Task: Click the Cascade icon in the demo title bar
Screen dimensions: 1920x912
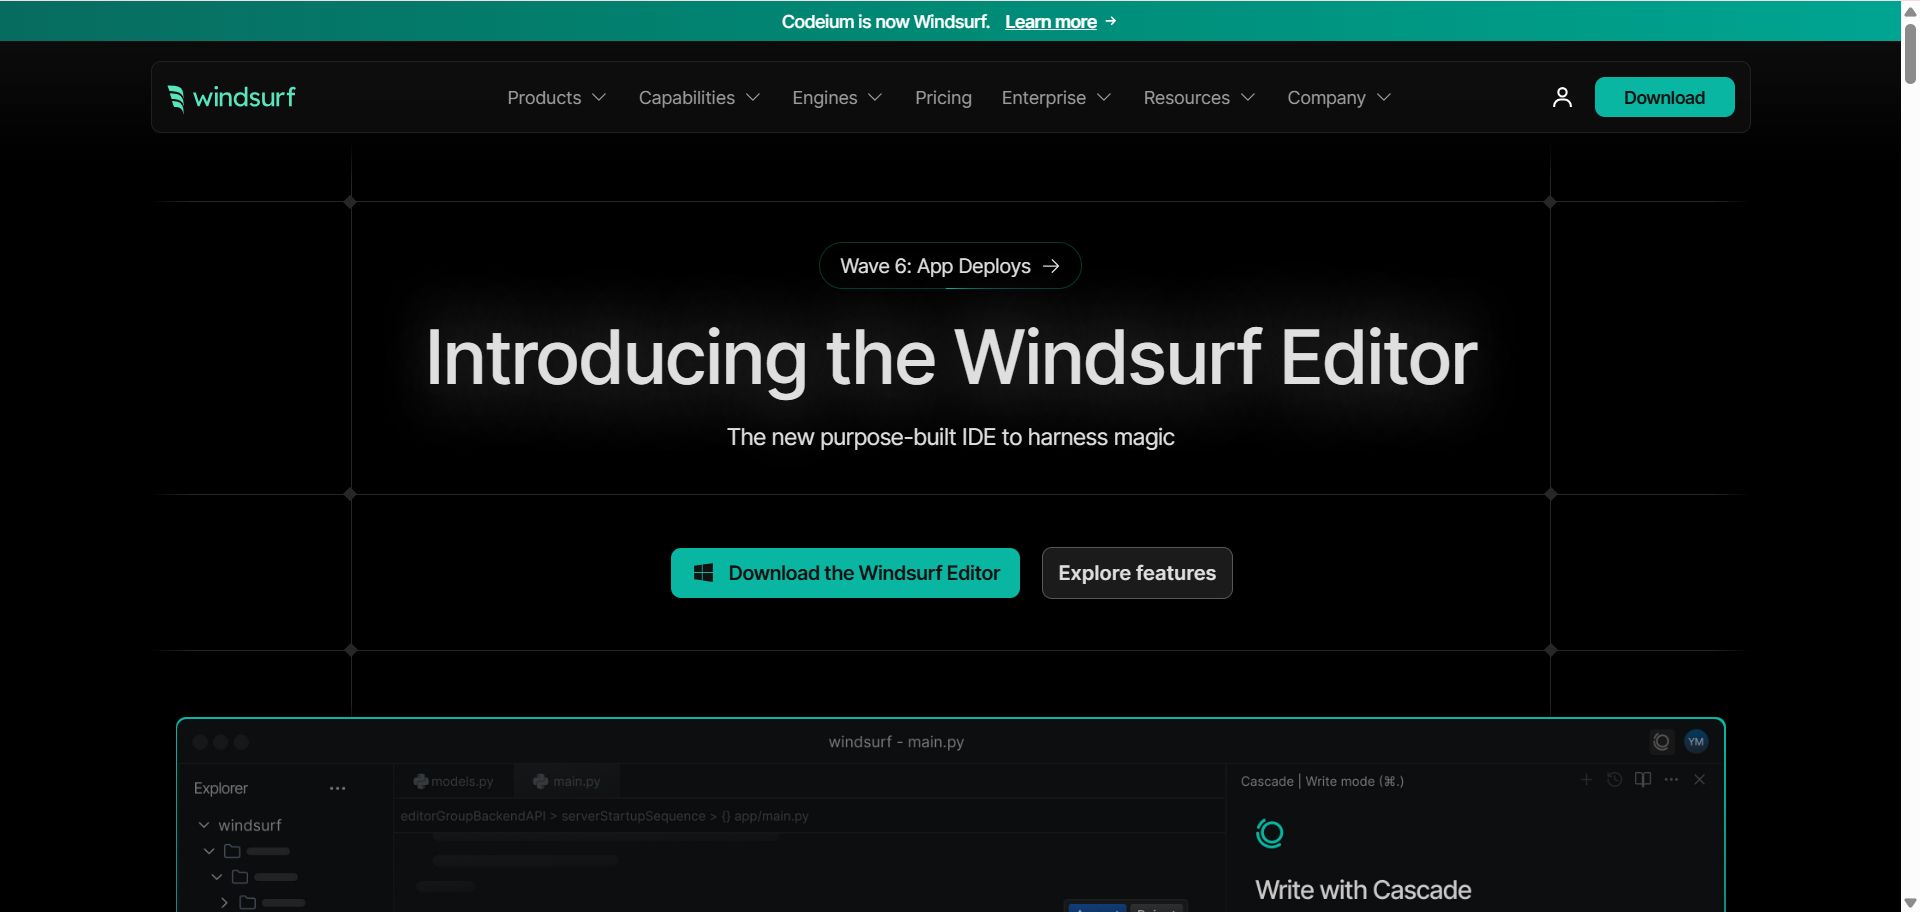Action: pyautogui.click(x=1661, y=742)
